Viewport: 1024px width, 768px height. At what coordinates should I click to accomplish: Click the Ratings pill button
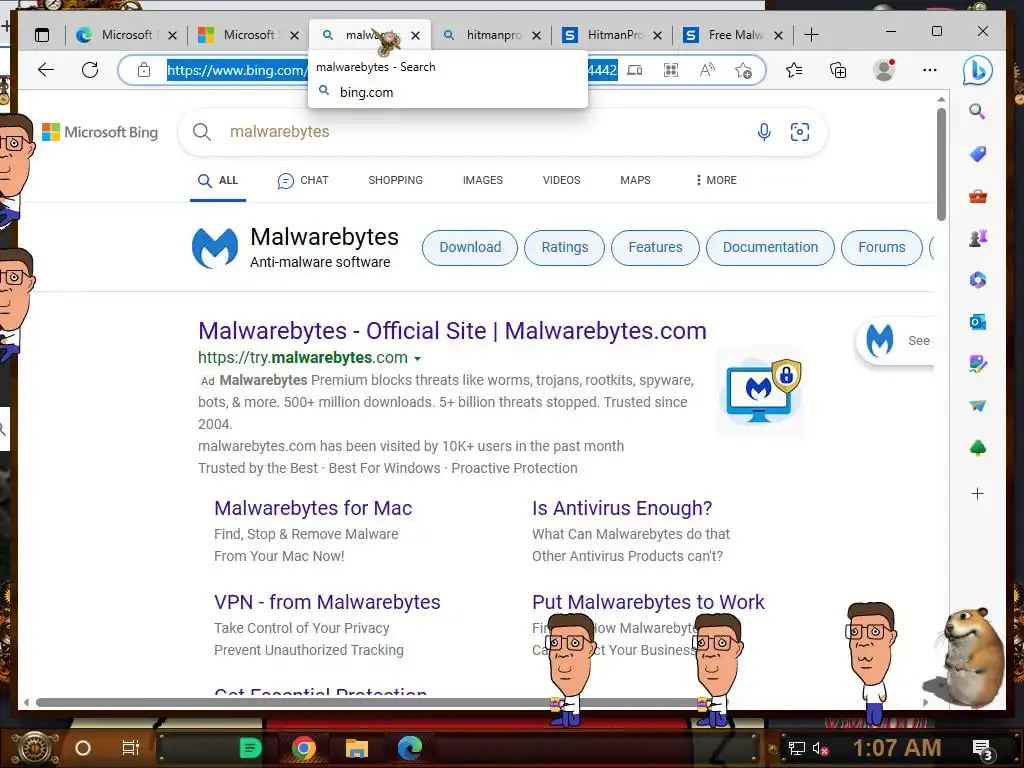(x=564, y=248)
